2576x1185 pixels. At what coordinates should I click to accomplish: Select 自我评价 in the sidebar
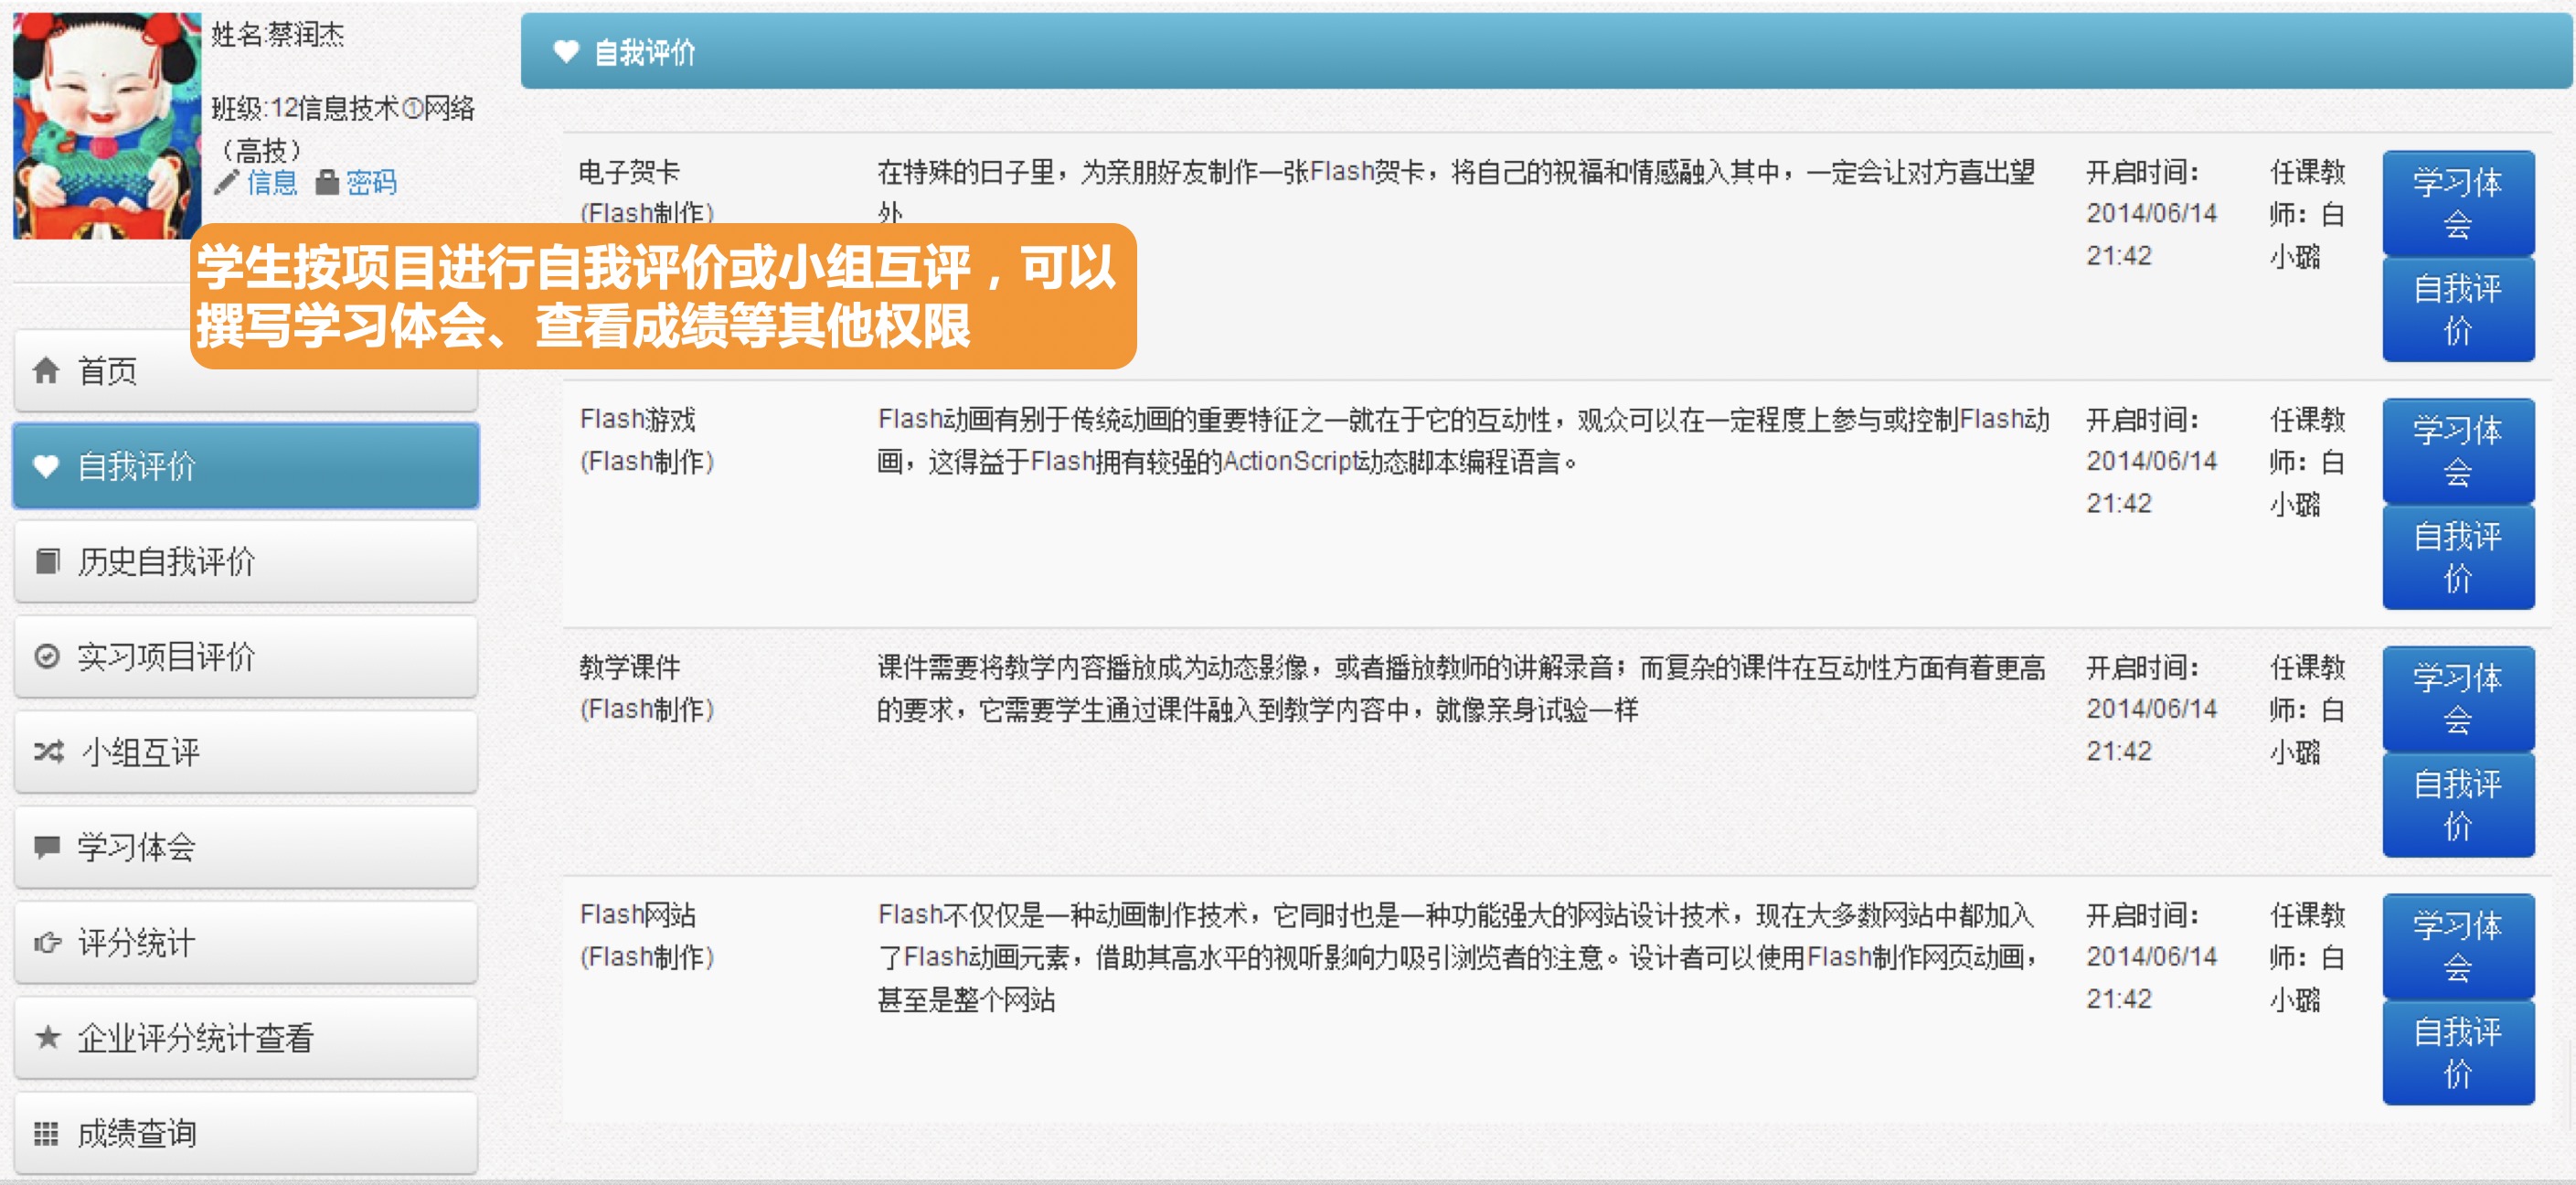point(246,466)
